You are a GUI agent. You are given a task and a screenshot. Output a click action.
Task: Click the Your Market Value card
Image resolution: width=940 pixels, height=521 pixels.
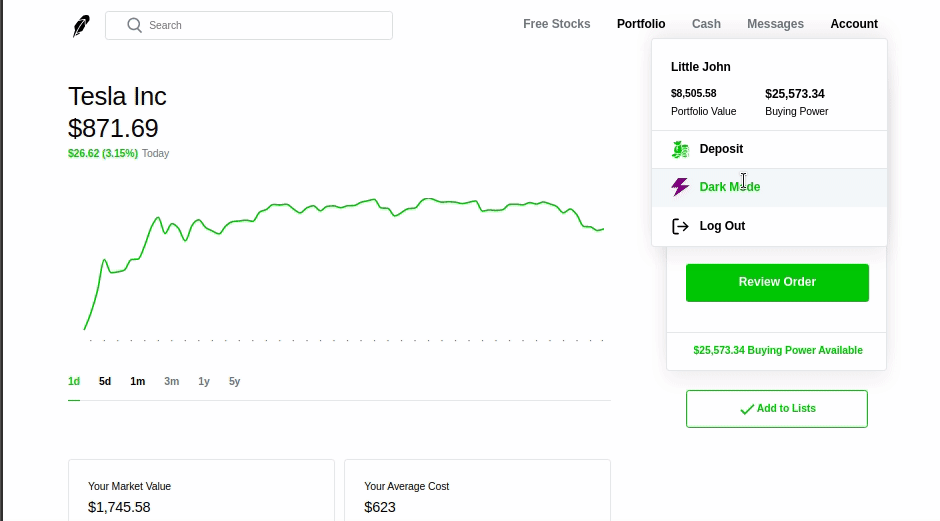coord(201,490)
